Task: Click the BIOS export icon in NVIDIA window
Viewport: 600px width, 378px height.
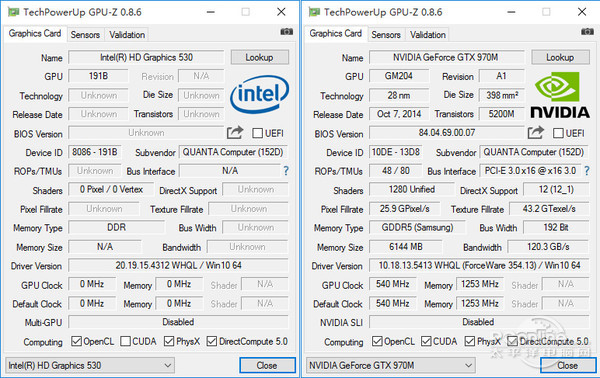Action: (536, 133)
